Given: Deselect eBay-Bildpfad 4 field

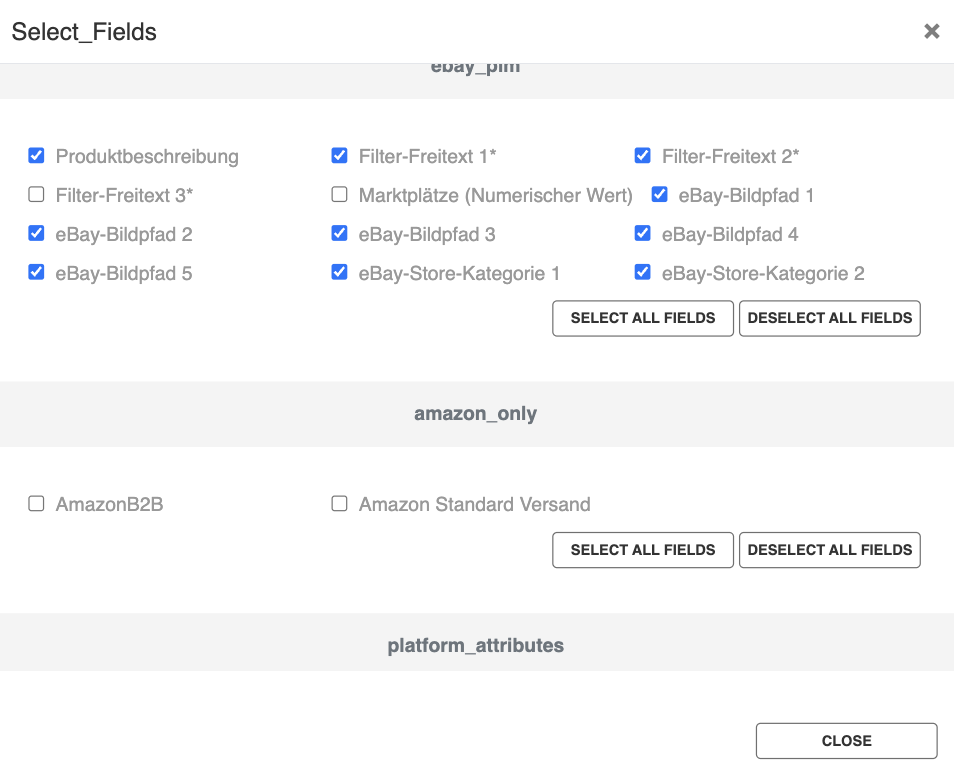Looking at the screenshot, I should coord(642,234).
